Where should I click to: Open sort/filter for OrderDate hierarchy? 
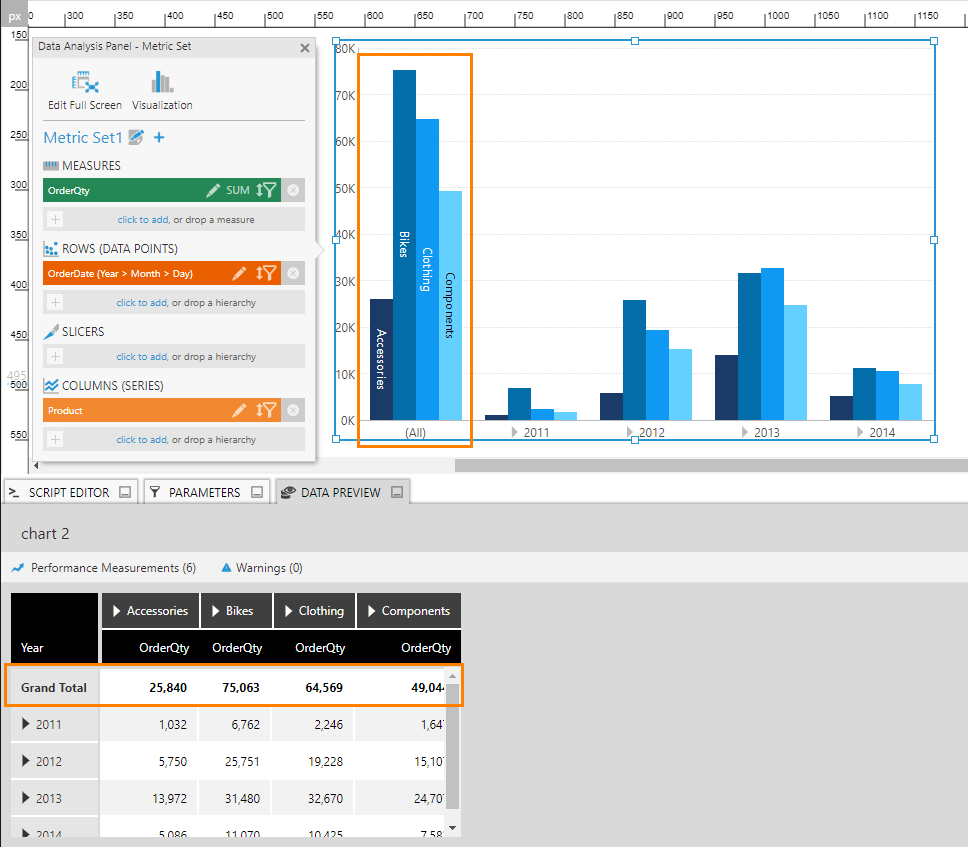click(266, 273)
